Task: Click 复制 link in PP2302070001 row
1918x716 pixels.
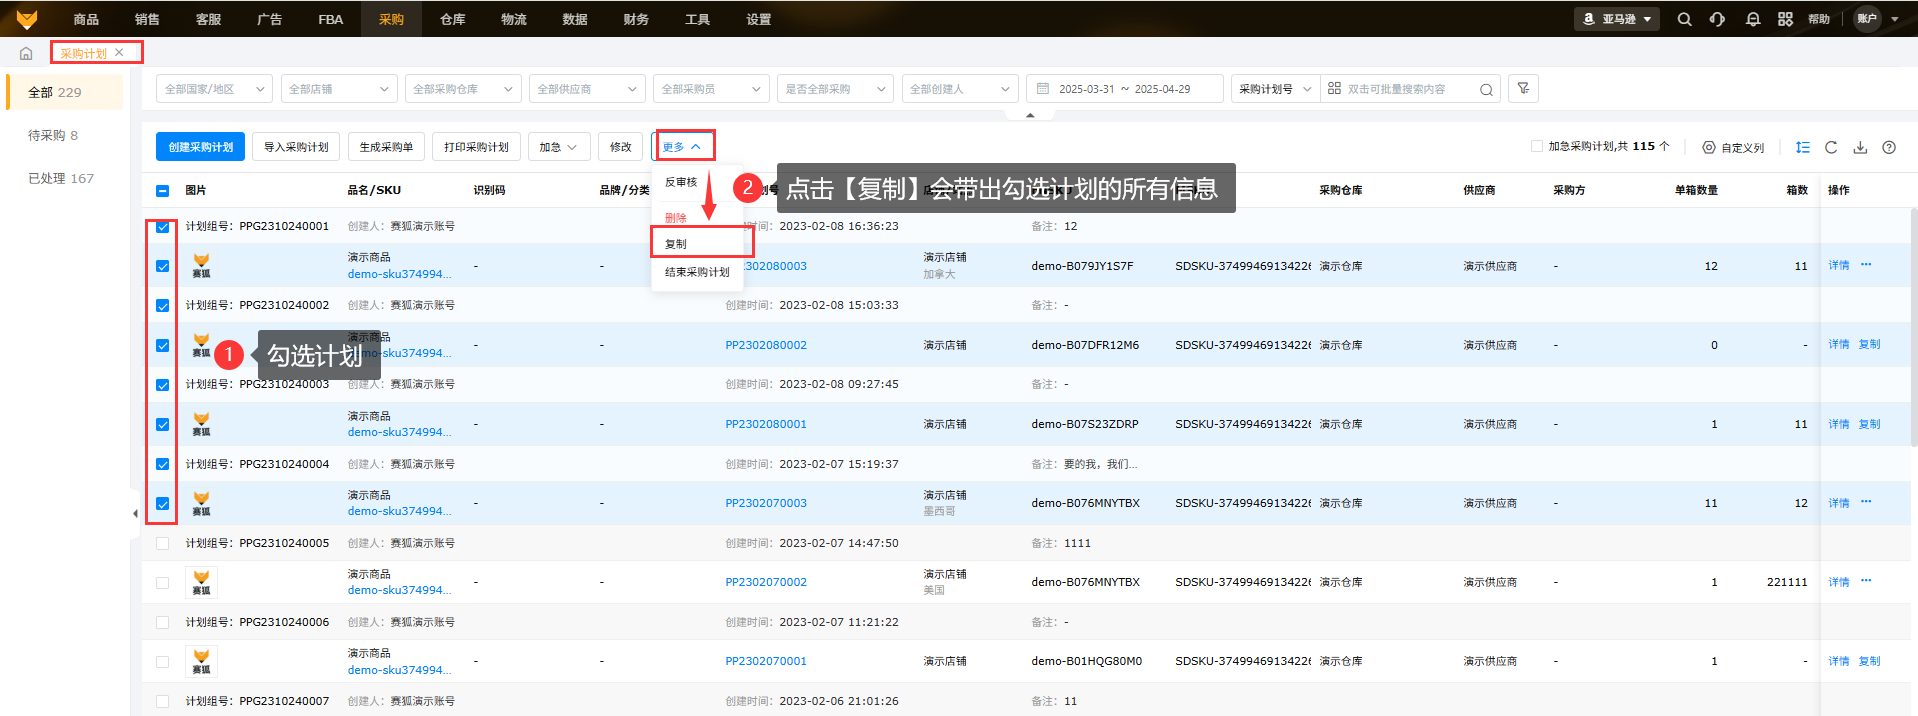Action: pyautogui.click(x=1869, y=661)
